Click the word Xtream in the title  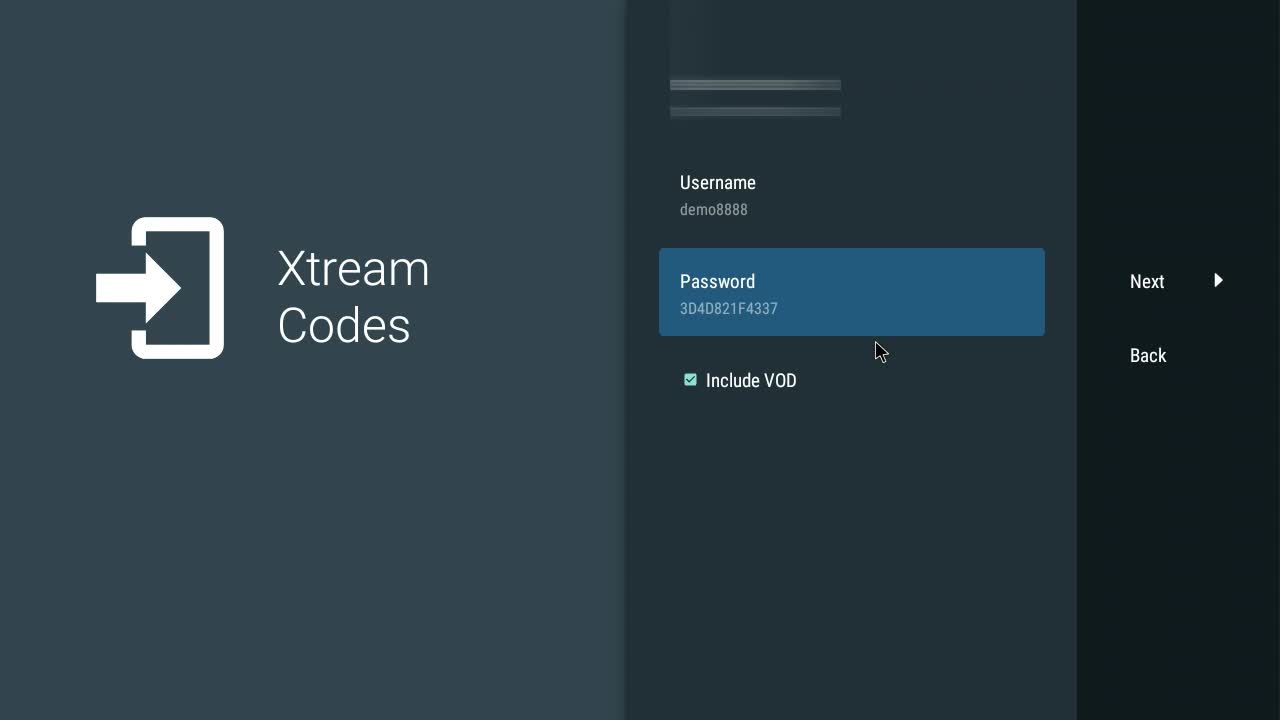click(x=353, y=269)
